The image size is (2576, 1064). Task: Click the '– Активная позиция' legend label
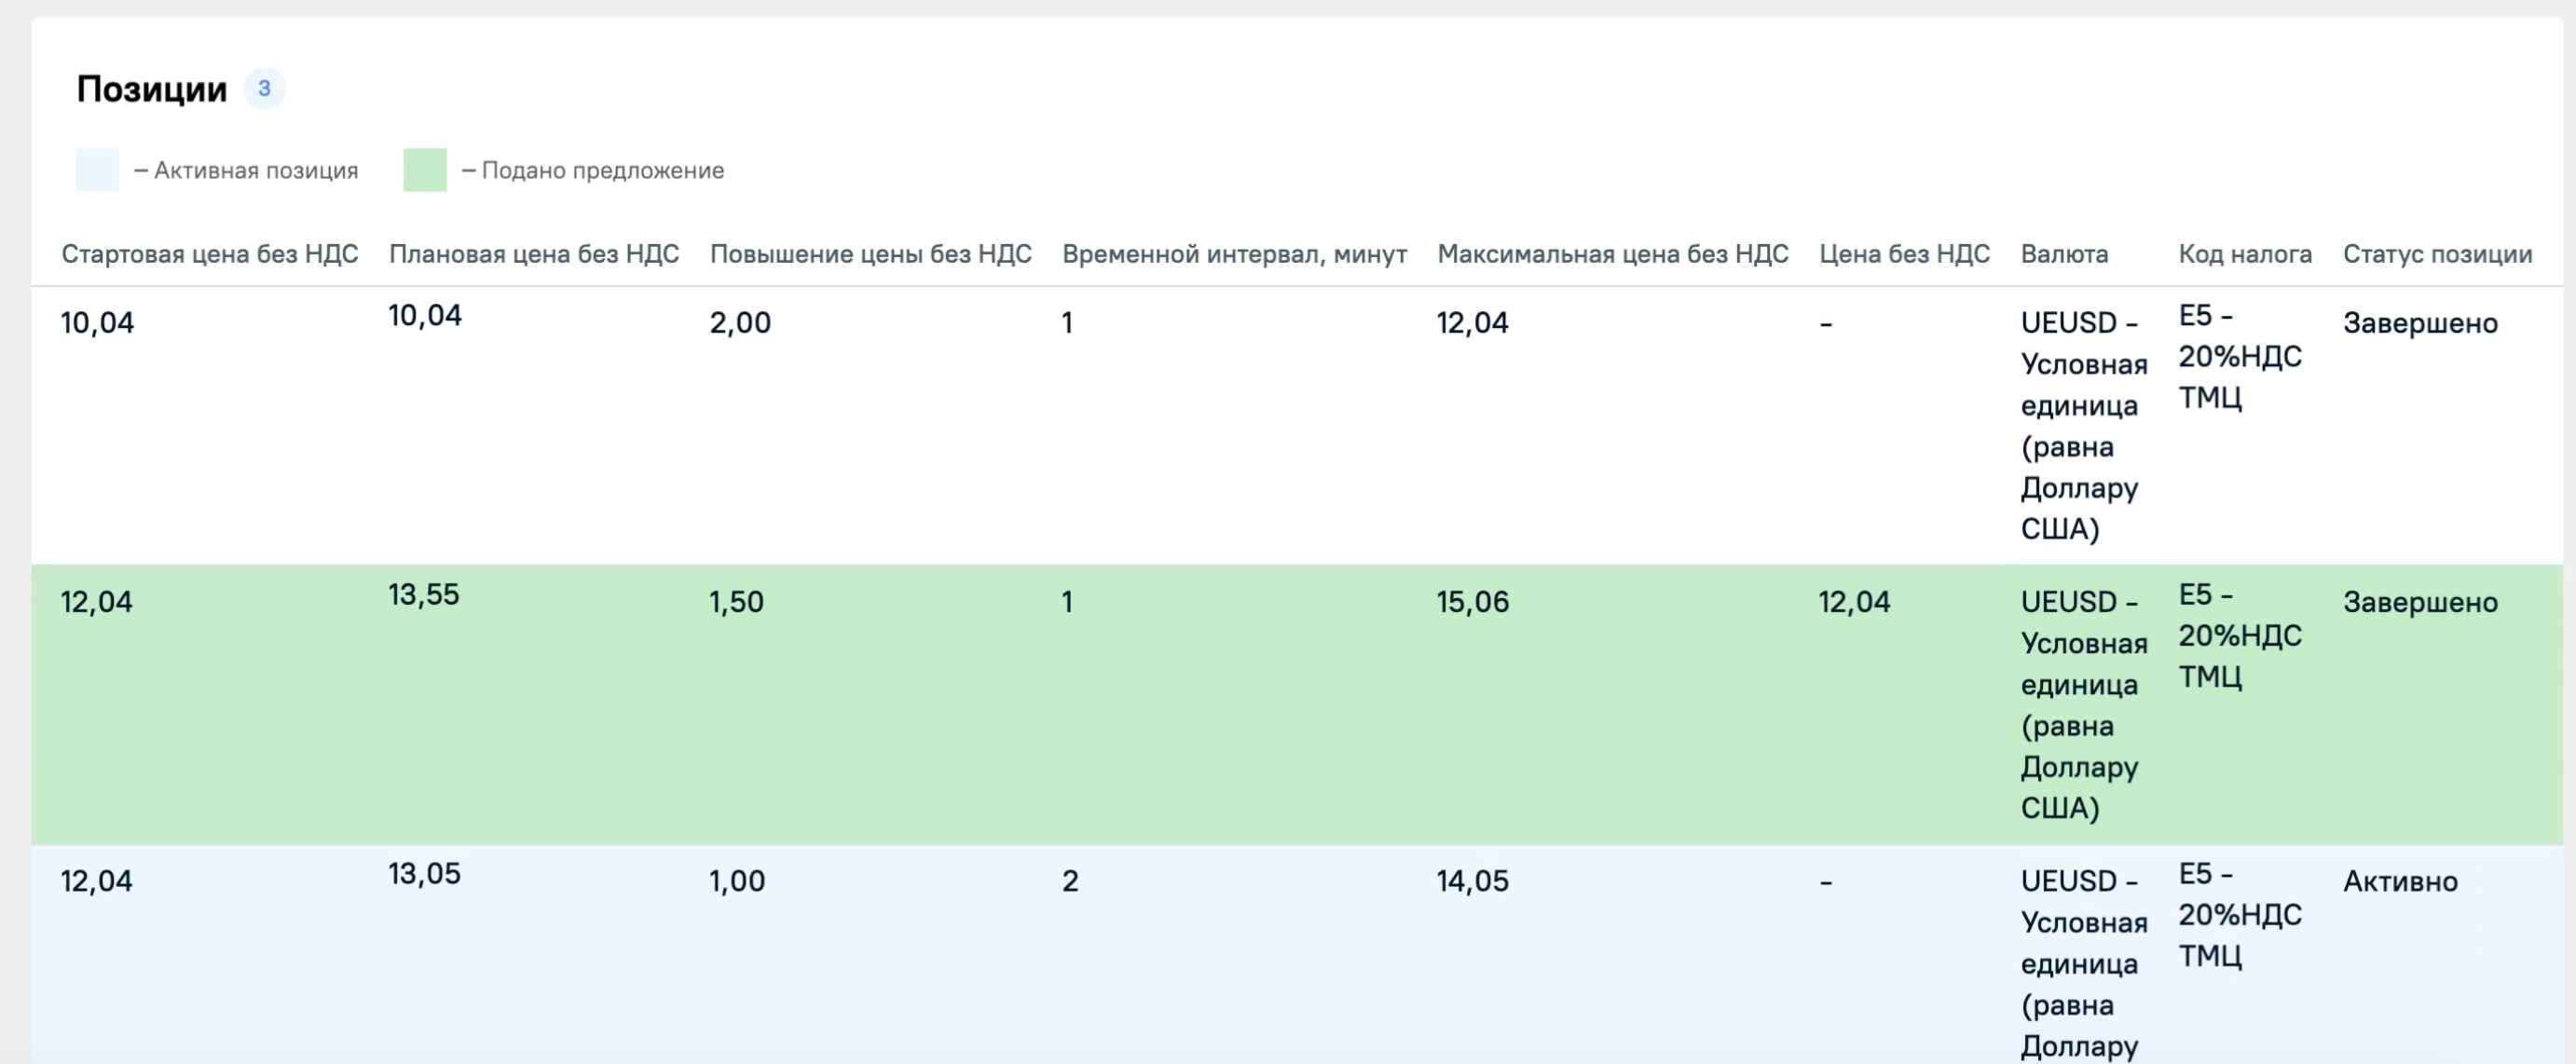click(246, 170)
